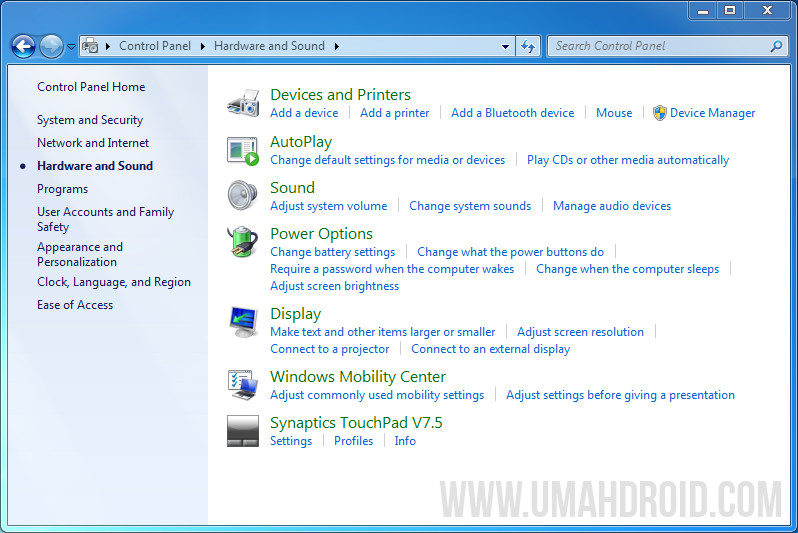Click the Display monitor icon

243,322
